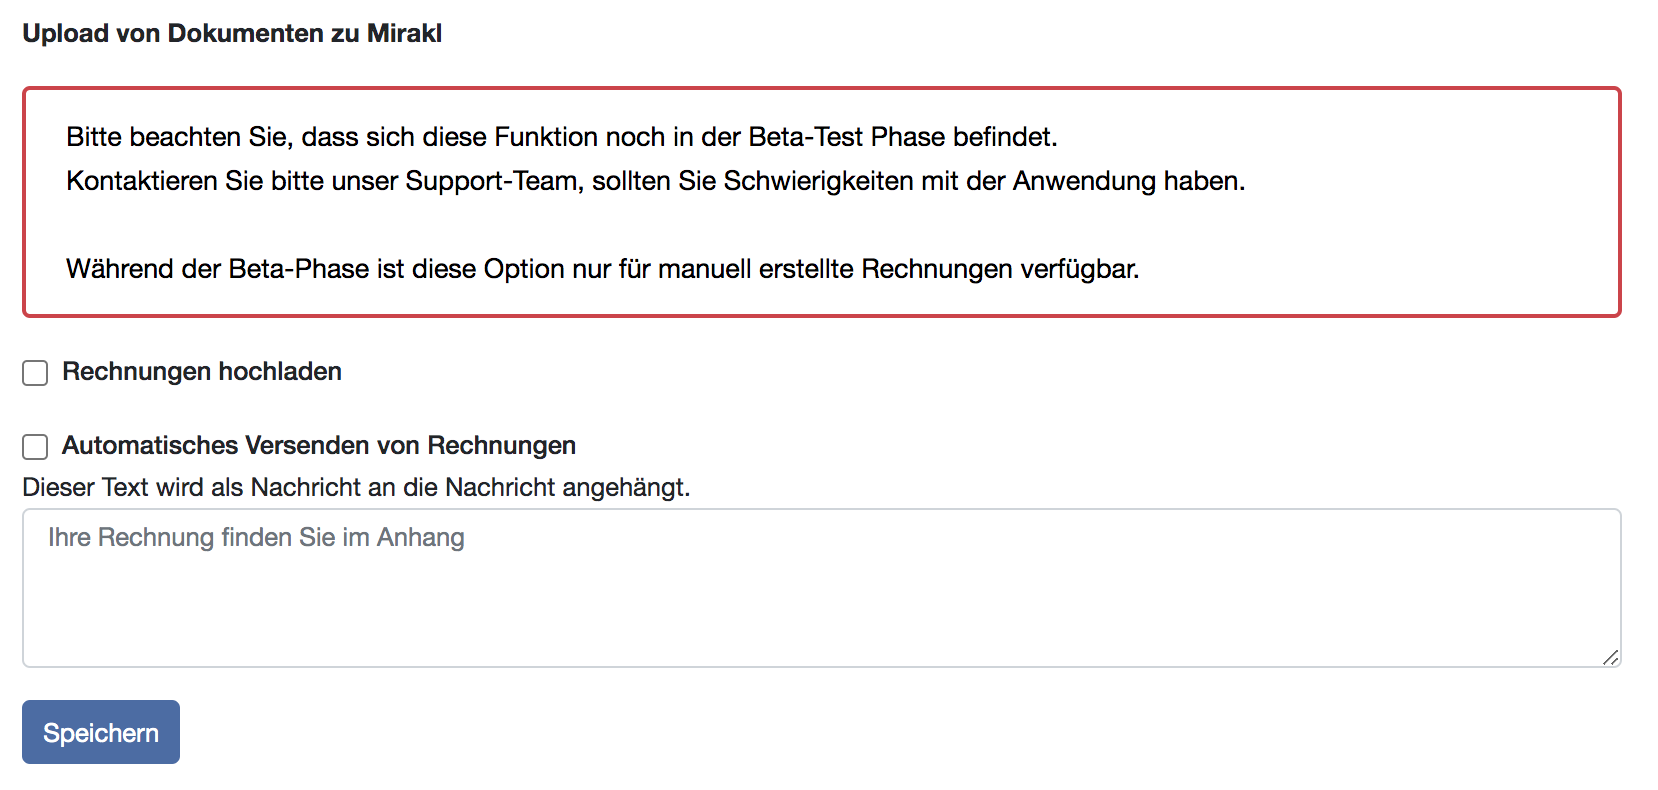Click the "Rechnungen hochladen" label text
1658x790 pixels.
(202, 372)
